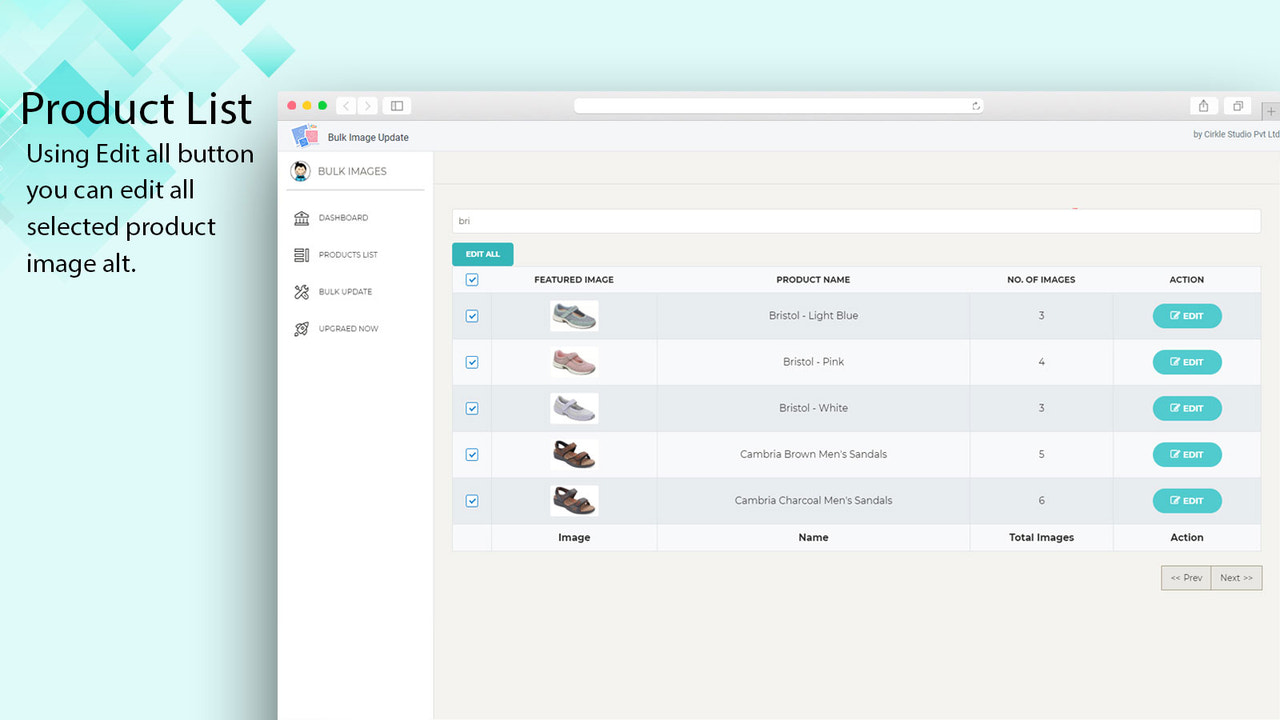Click the browser back navigation arrow
The height and width of the screenshot is (720, 1280).
pyautogui.click(x=346, y=105)
